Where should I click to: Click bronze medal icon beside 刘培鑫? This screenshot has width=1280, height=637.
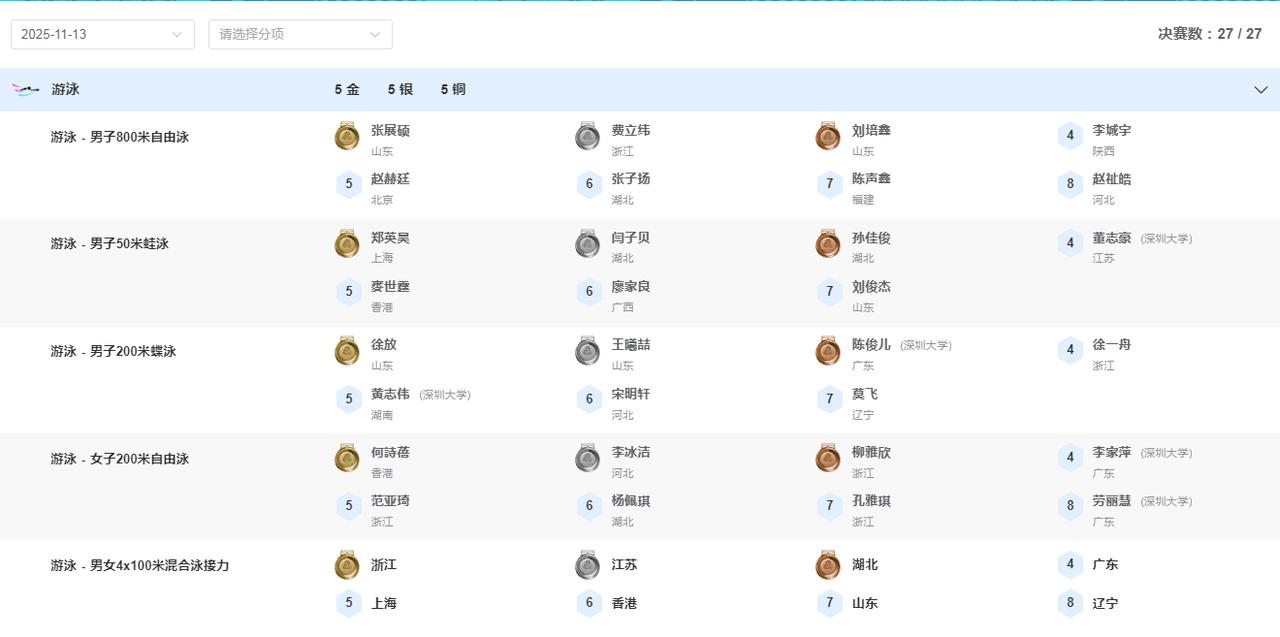point(827,137)
